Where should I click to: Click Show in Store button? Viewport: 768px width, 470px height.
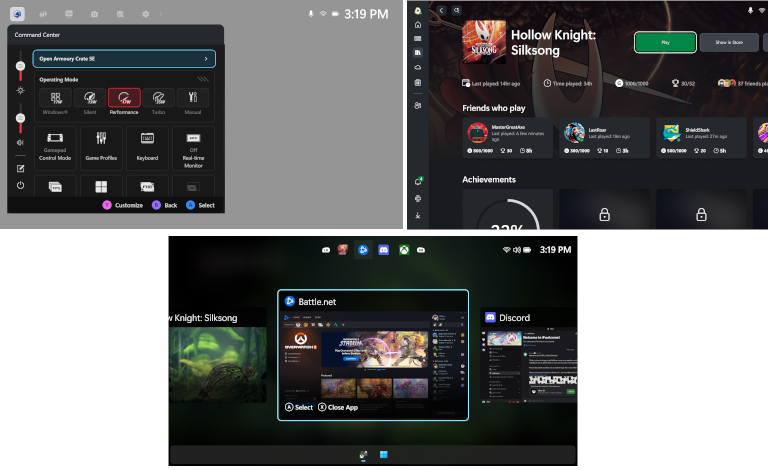point(729,42)
